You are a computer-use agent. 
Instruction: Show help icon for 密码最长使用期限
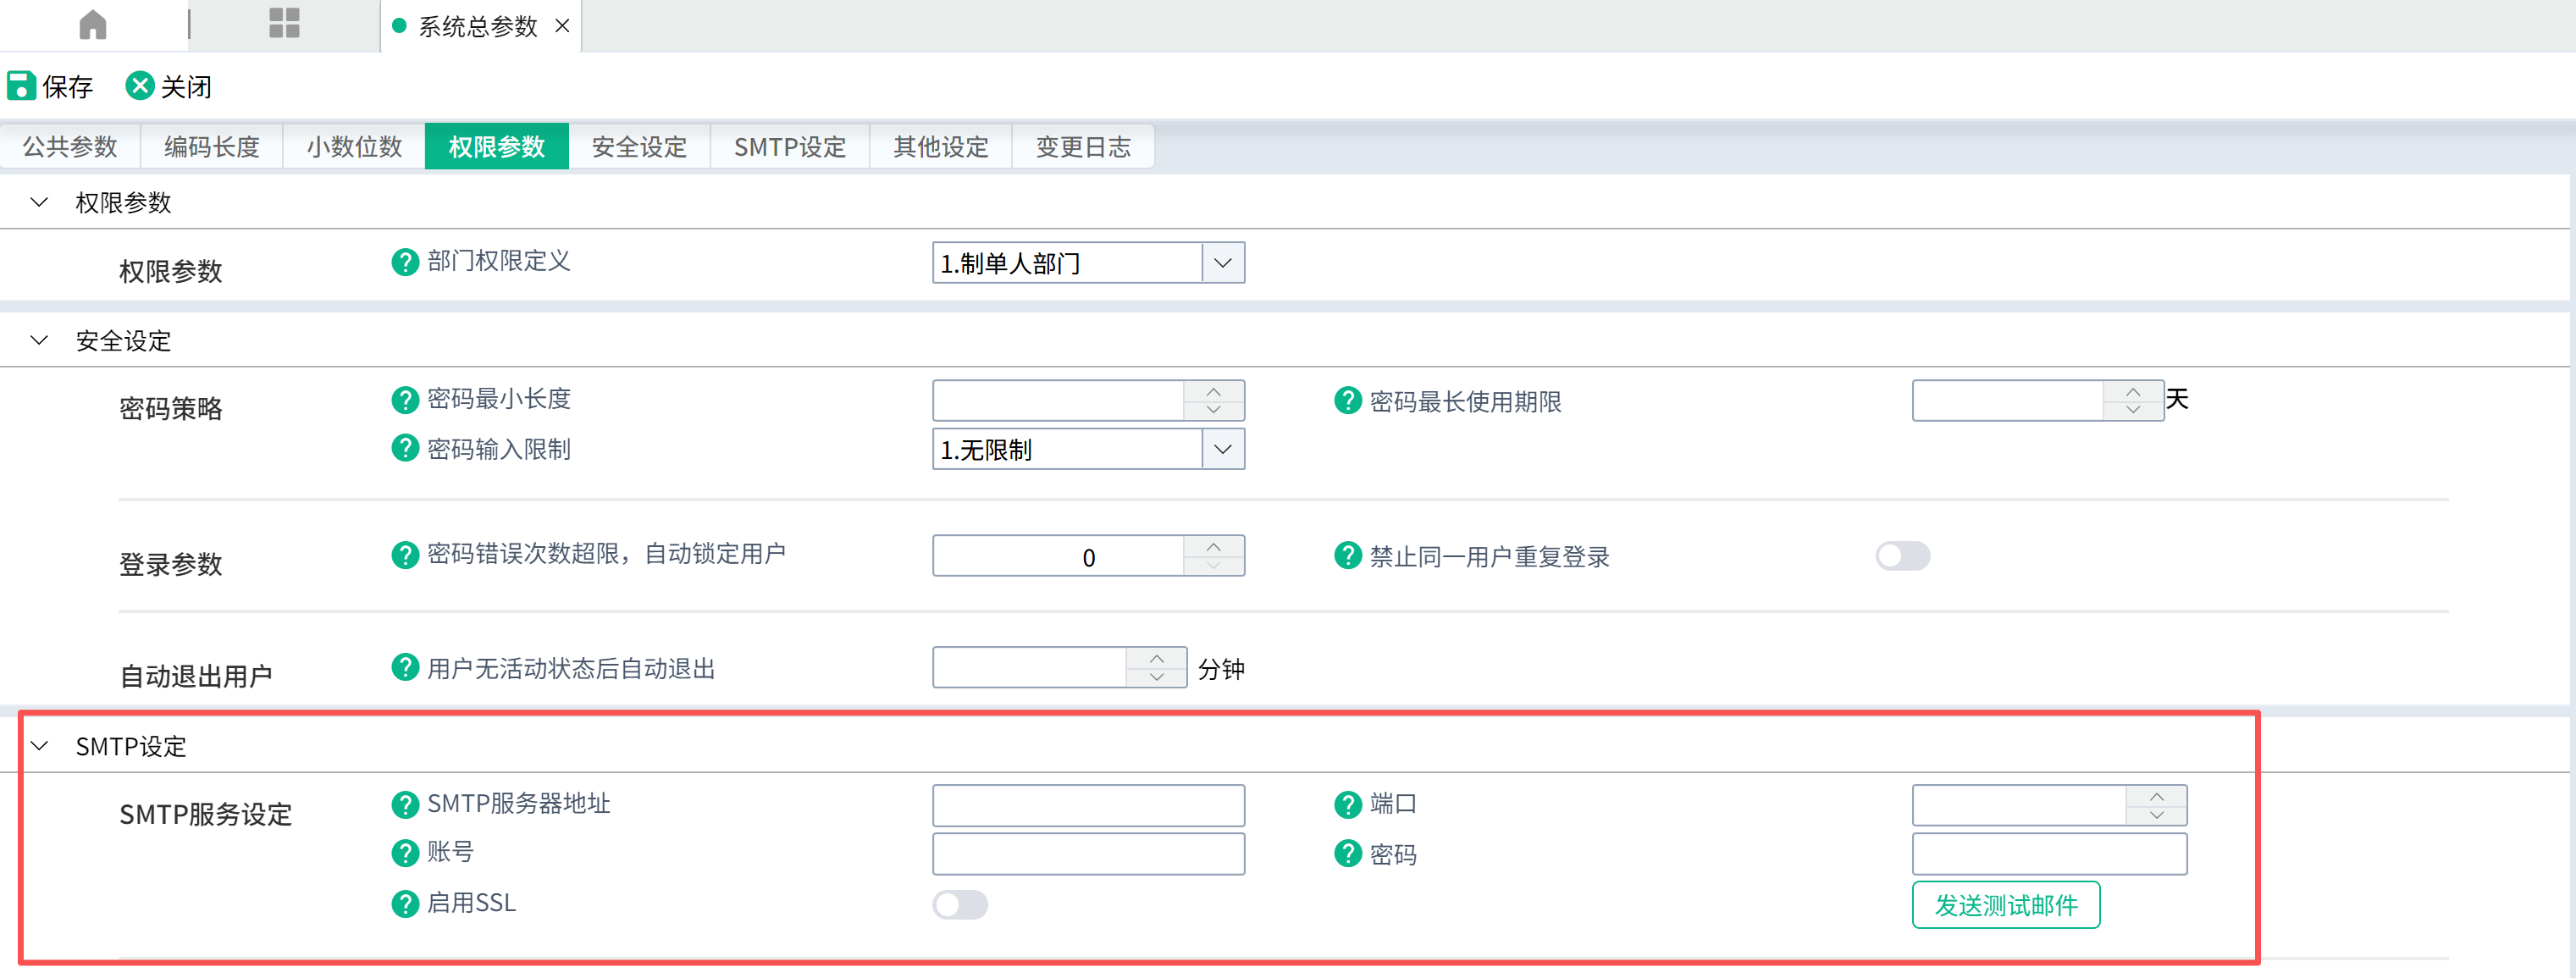click(x=1348, y=401)
